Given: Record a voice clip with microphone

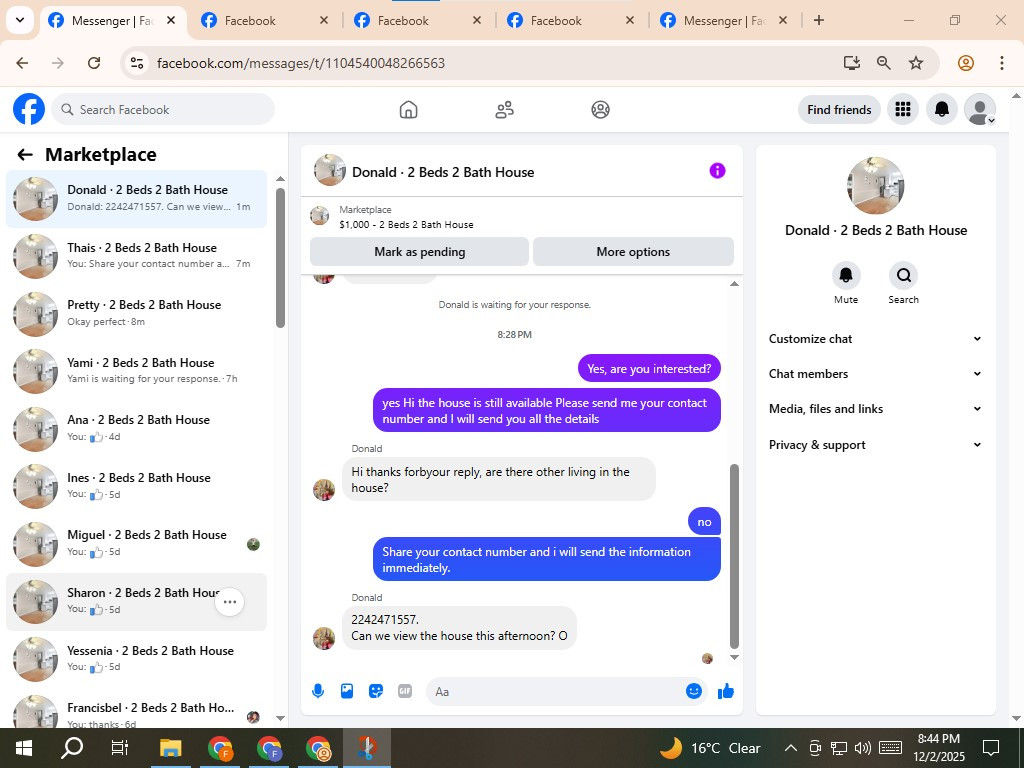Looking at the screenshot, I should coord(318,691).
